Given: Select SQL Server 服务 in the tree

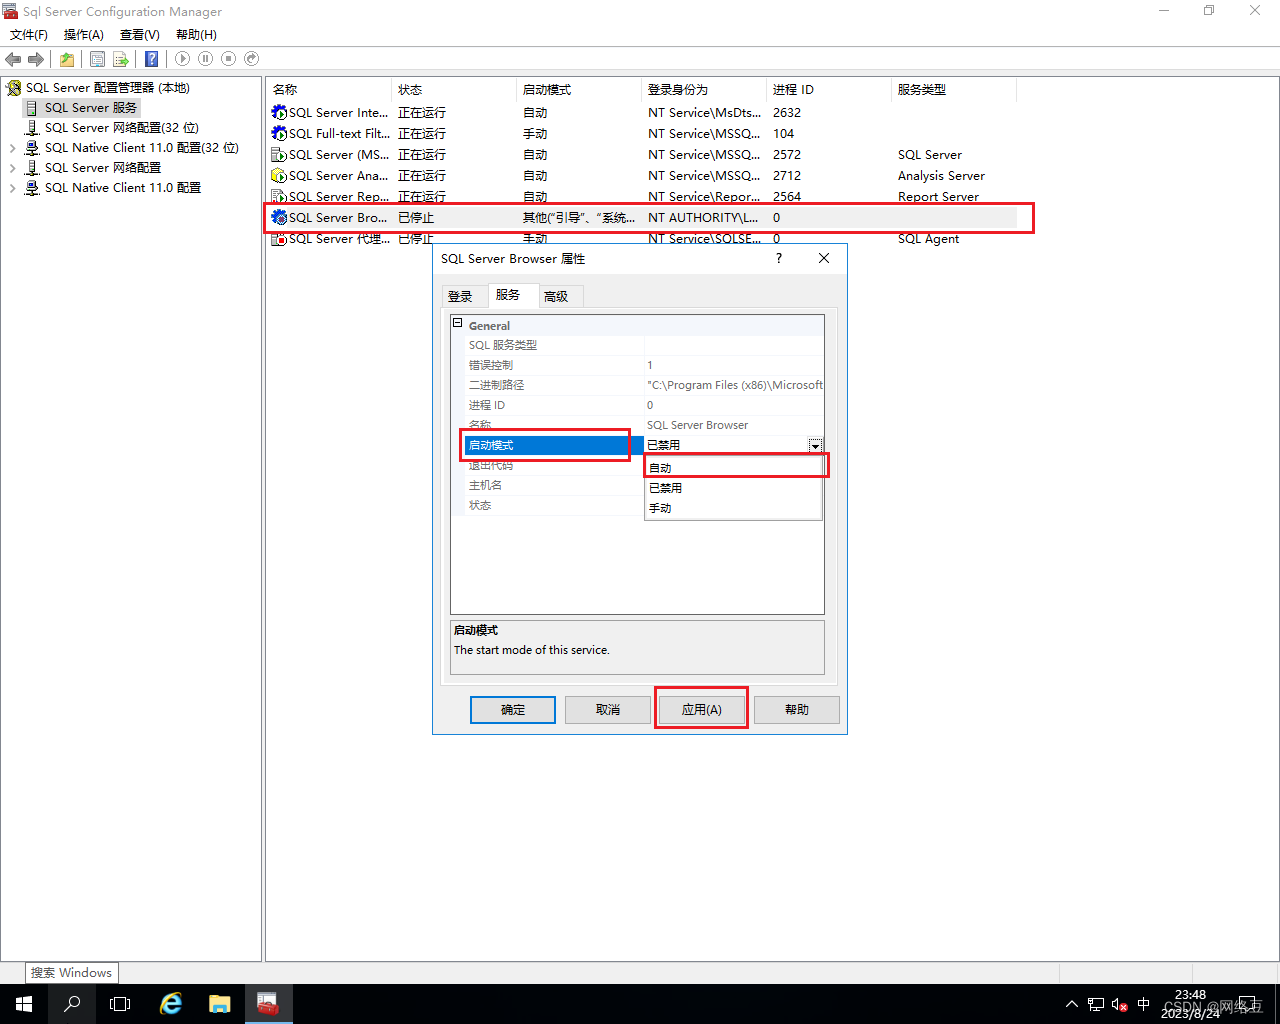Looking at the screenshot, I should coord(90,108).
